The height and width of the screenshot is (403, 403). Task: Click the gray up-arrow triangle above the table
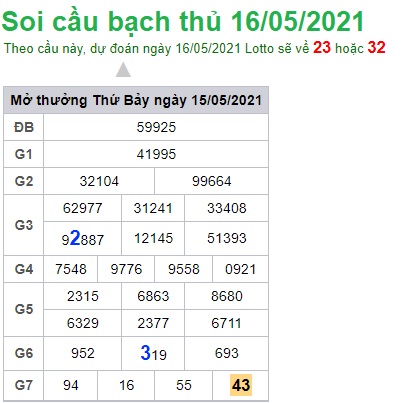click(123, 69)
